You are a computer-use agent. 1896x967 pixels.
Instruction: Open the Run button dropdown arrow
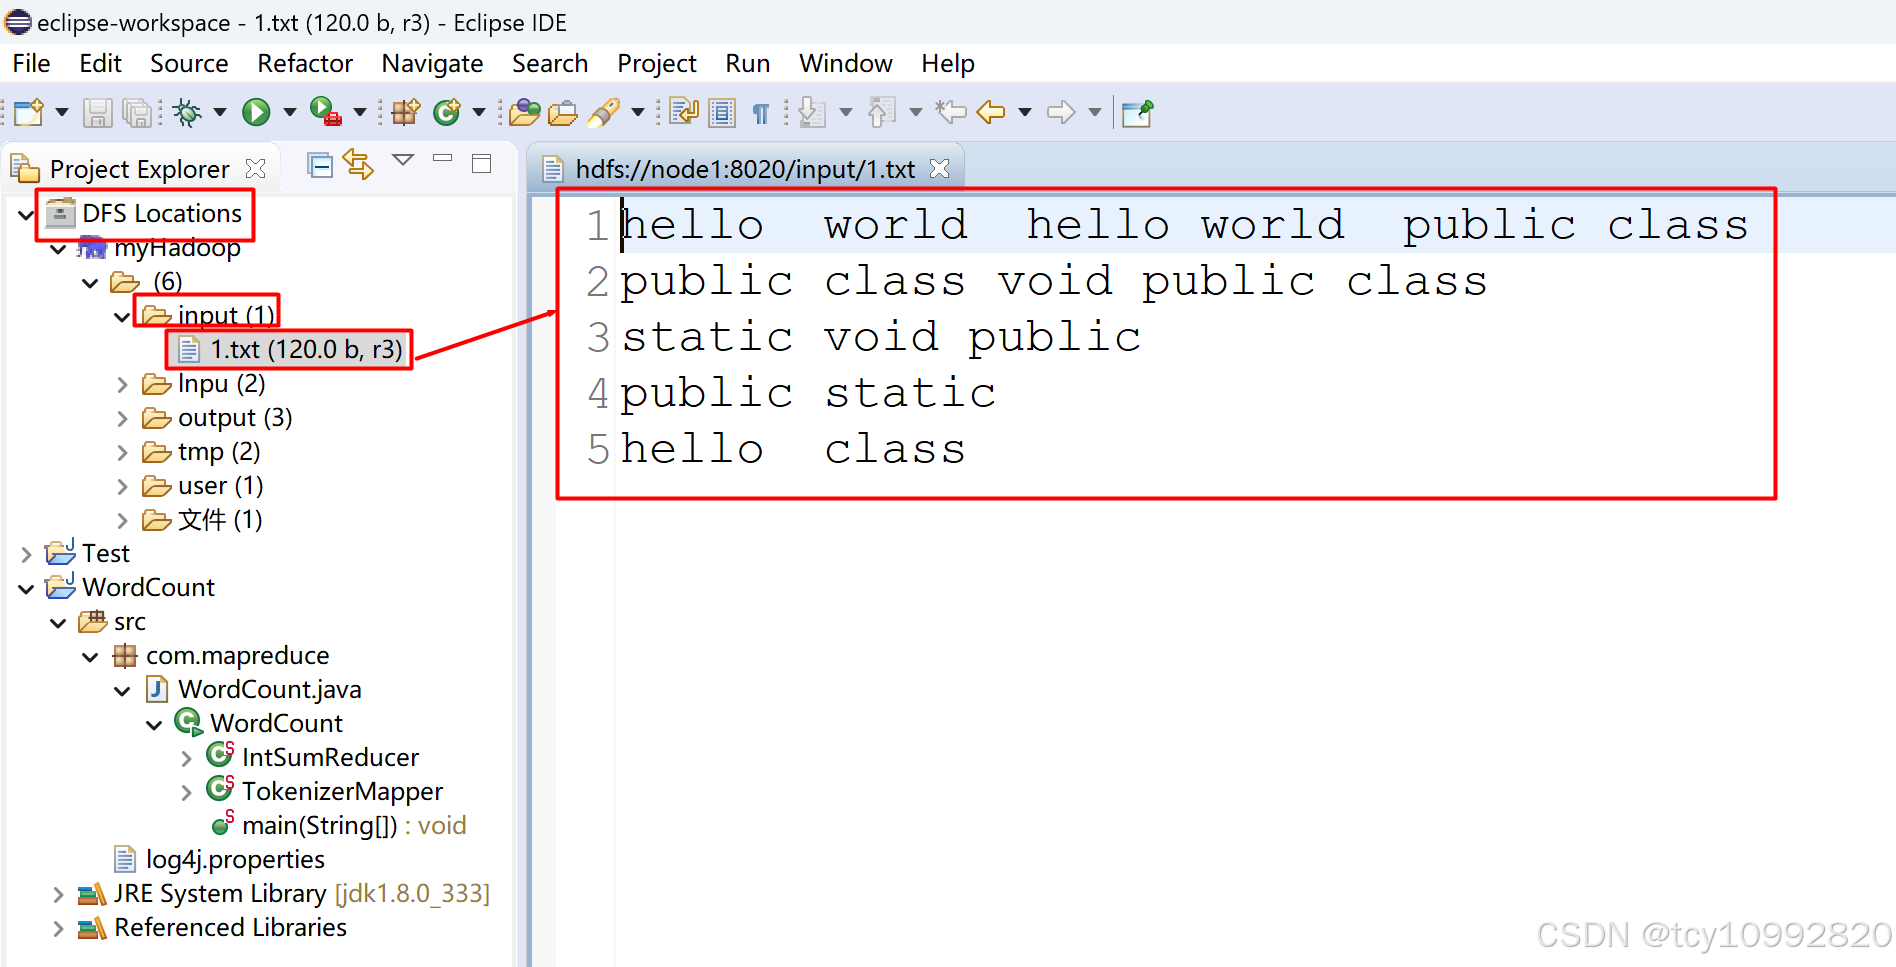[x=288, y=112]
